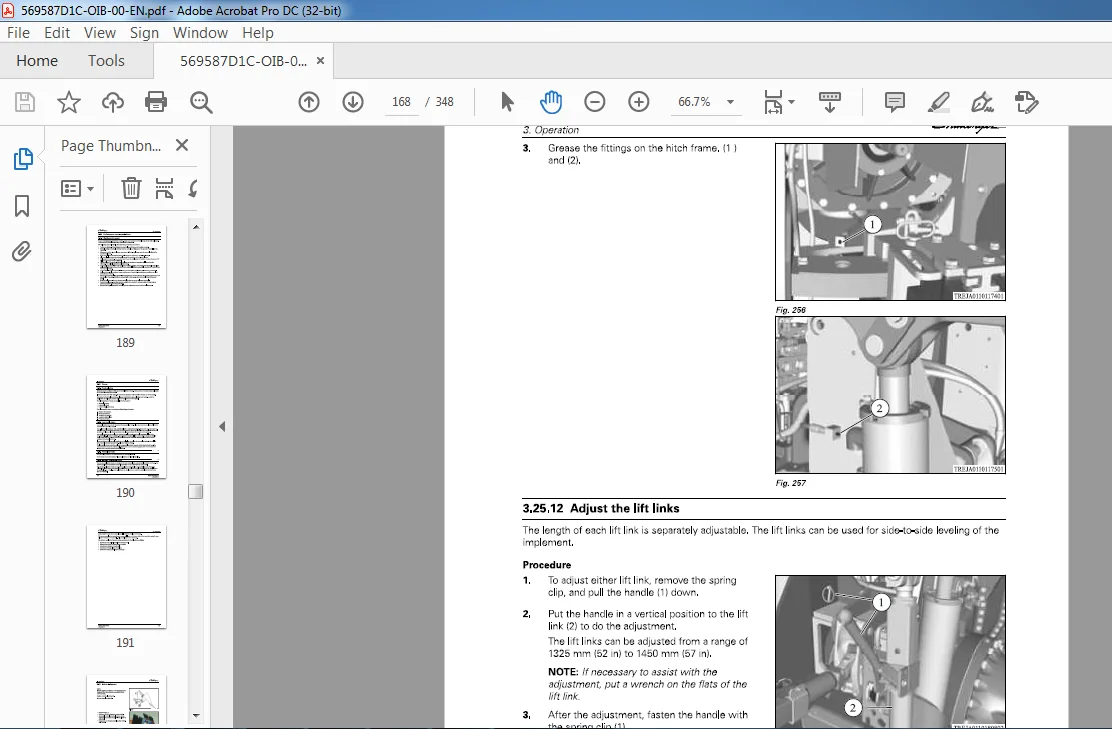
Task: Click the '3.25.12 Adjust the lift links' heading
Action: click(x=601, y=508)
